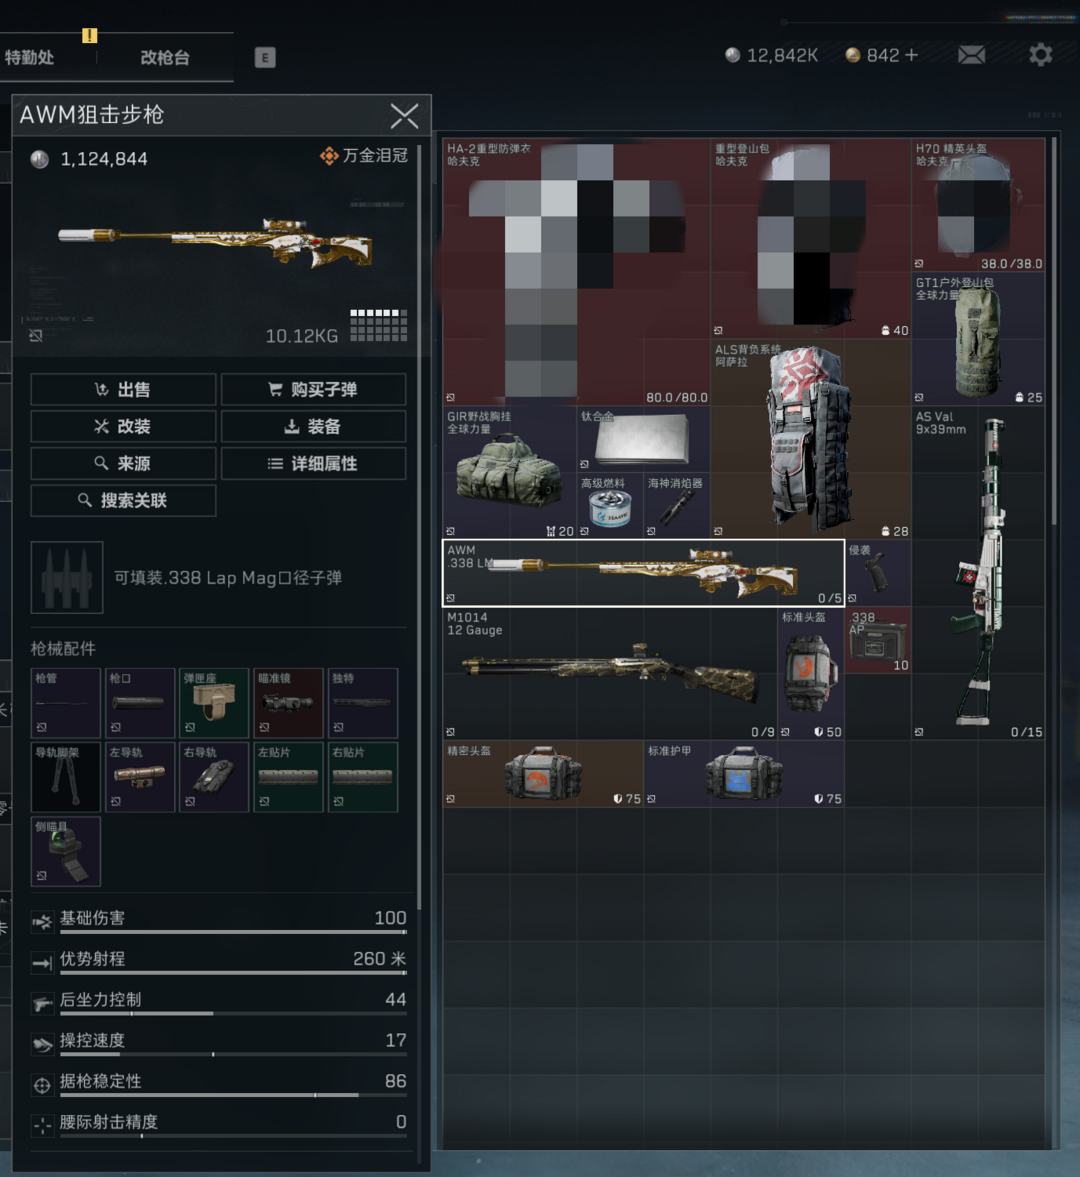
Task: Select the 瞄准镜 scope attachment slot
Action: pyautogui.click(x=289, y=703)
